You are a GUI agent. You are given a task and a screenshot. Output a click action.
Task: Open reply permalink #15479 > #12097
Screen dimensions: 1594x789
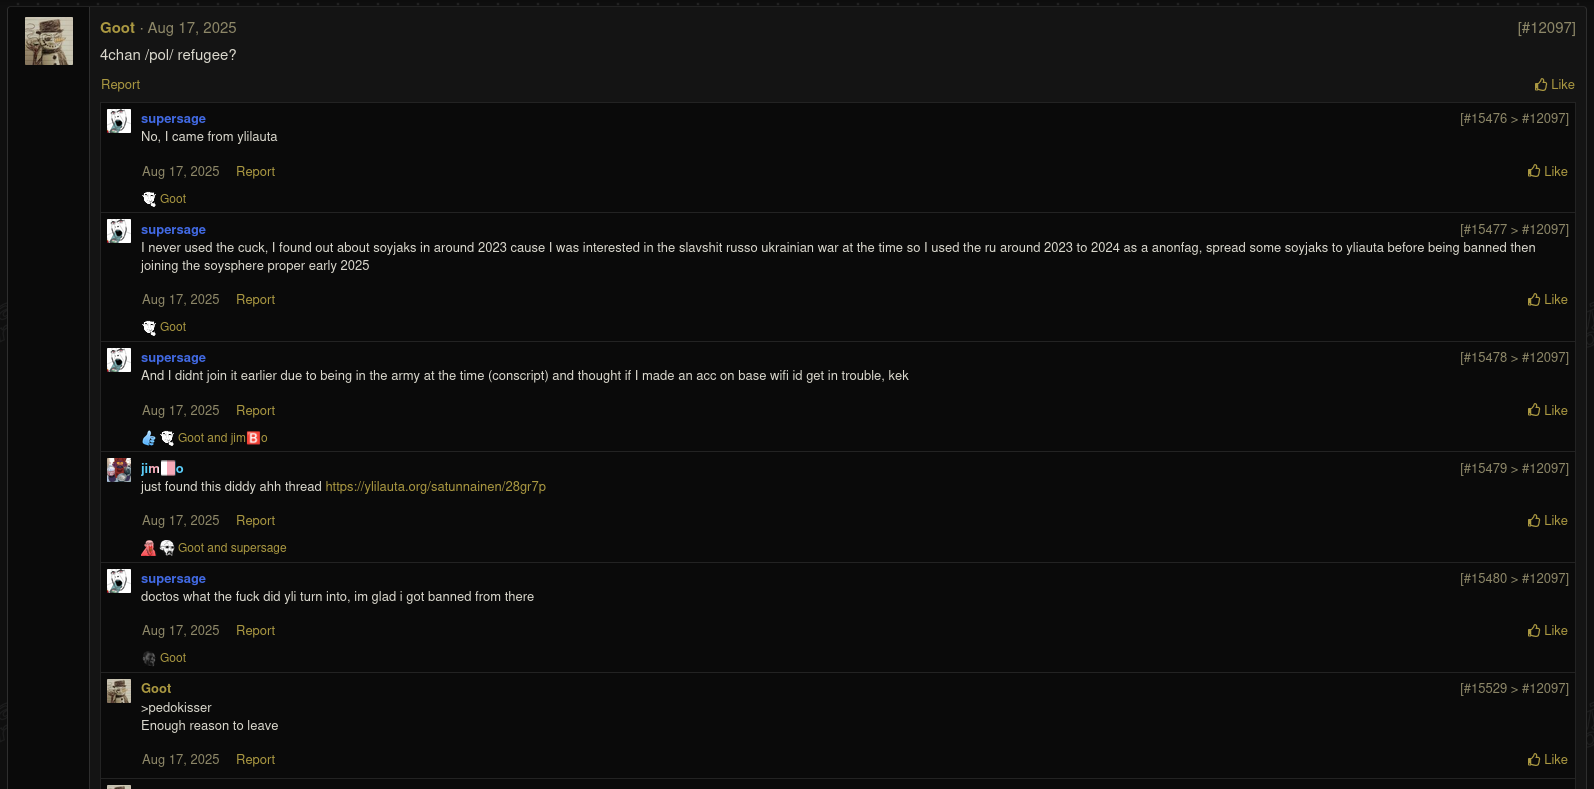tap(1513, 469)
